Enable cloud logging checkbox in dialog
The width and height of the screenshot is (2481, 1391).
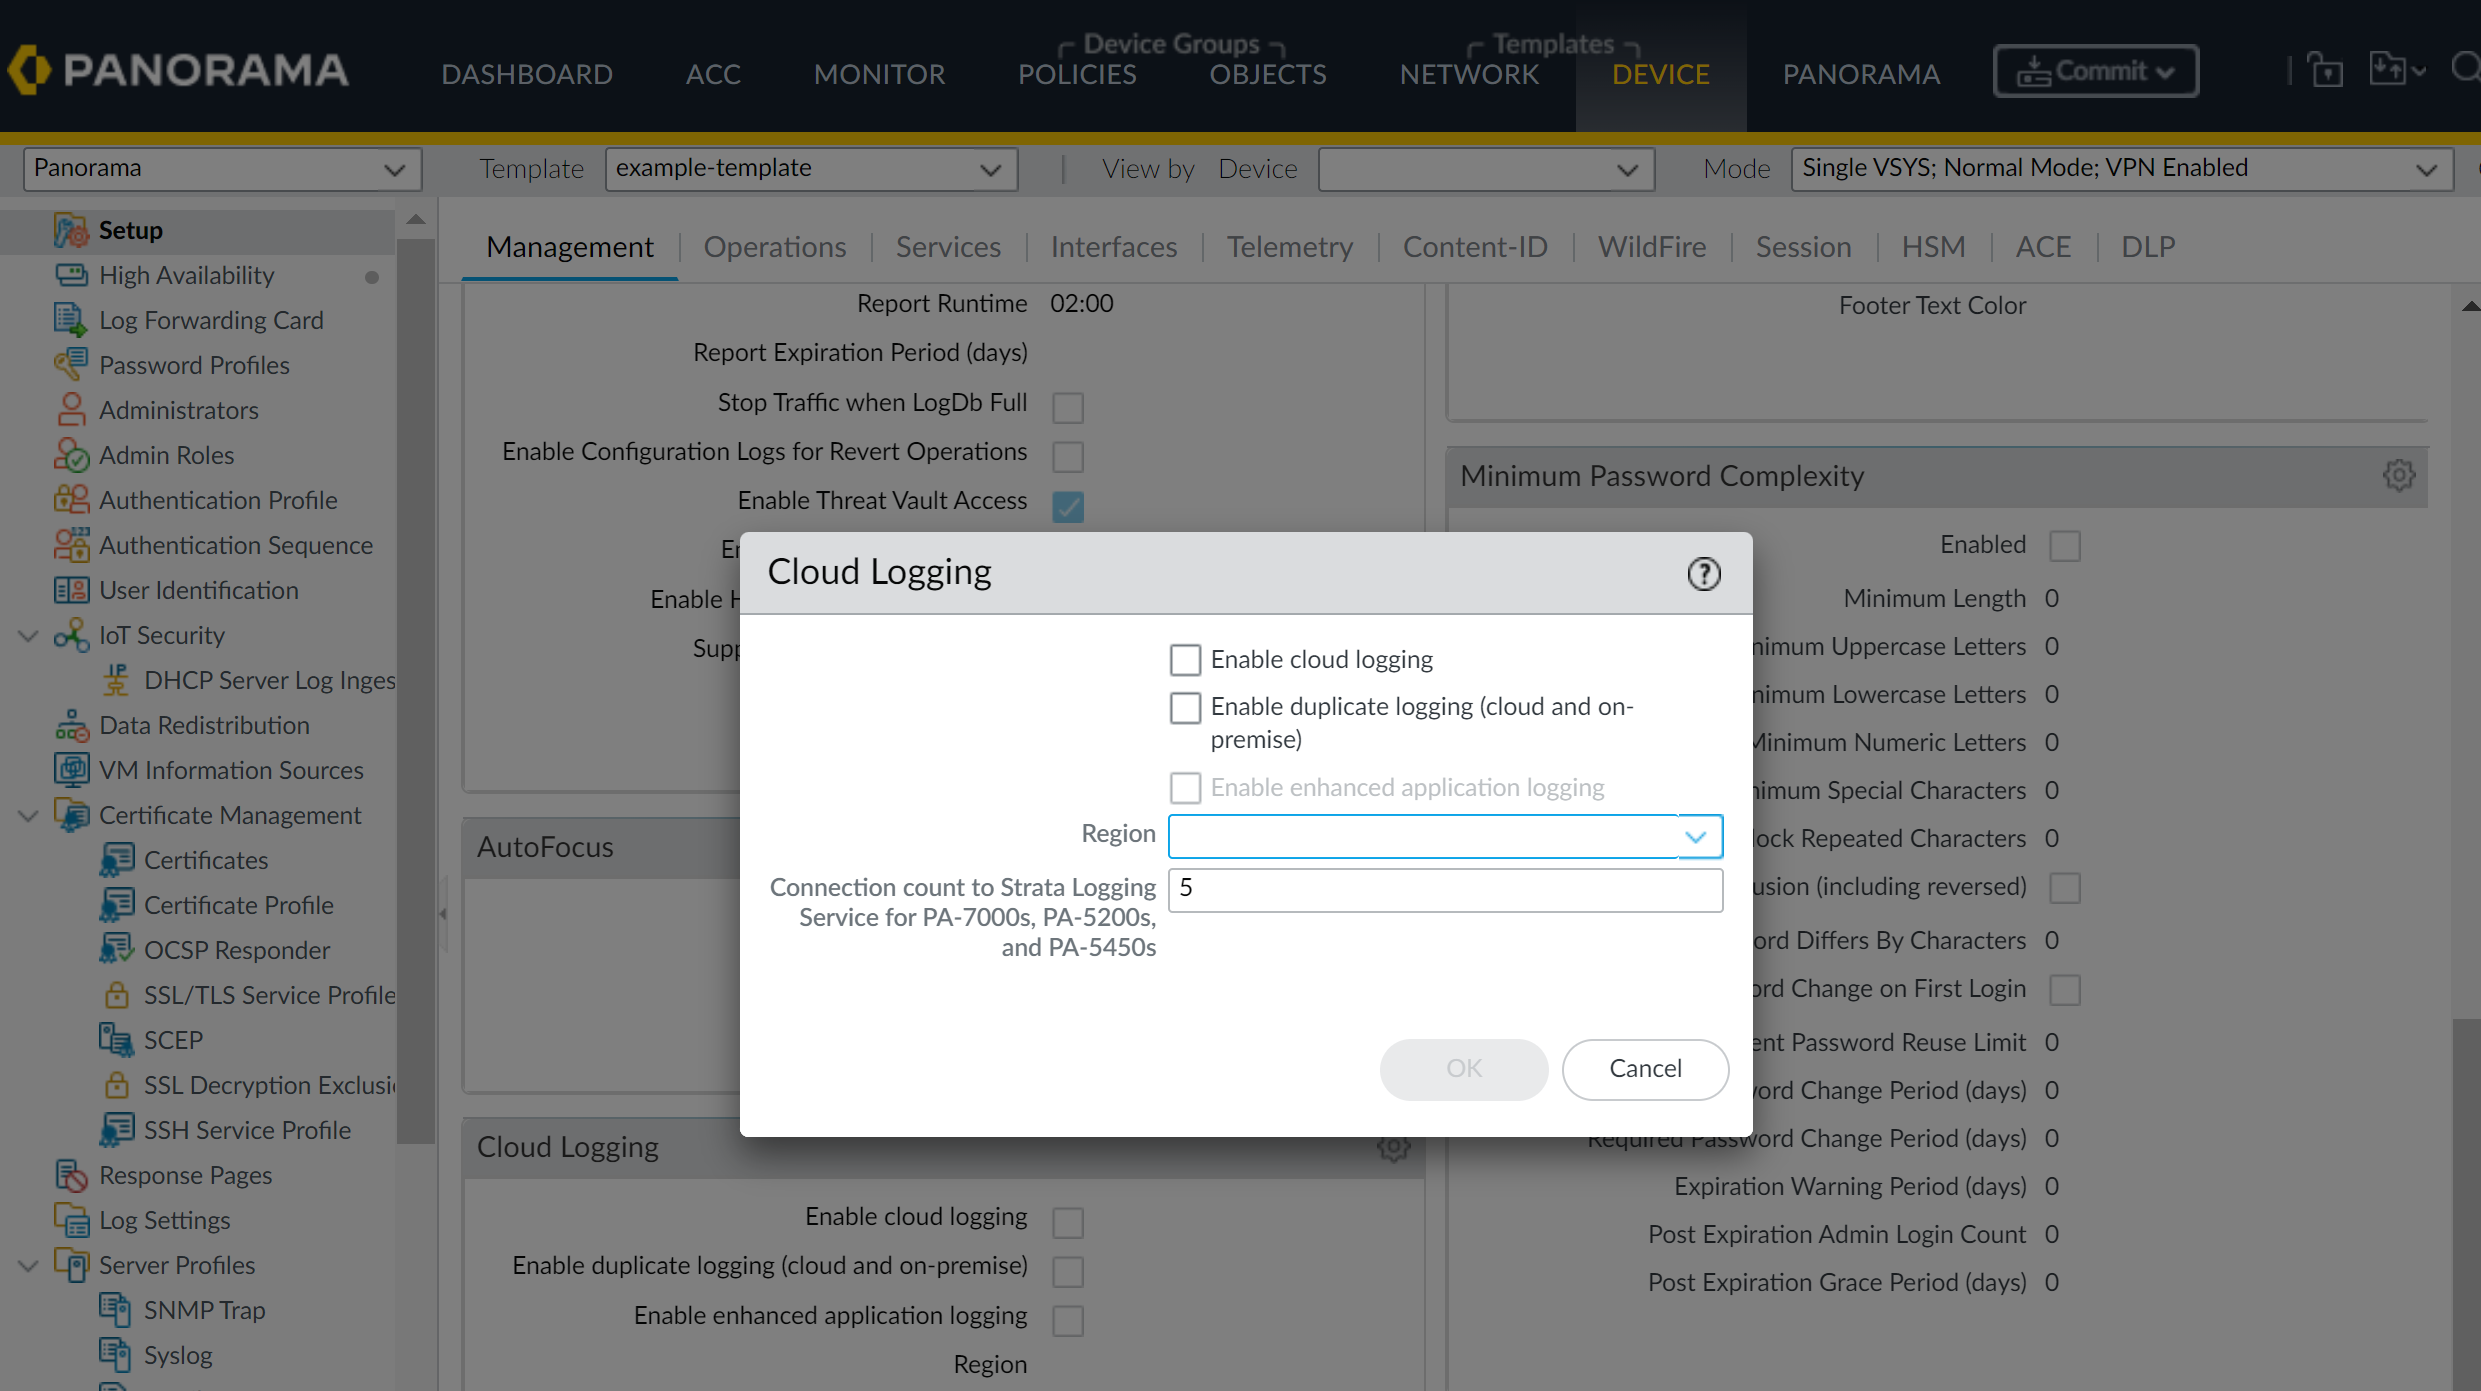[x=1185, y=660]
